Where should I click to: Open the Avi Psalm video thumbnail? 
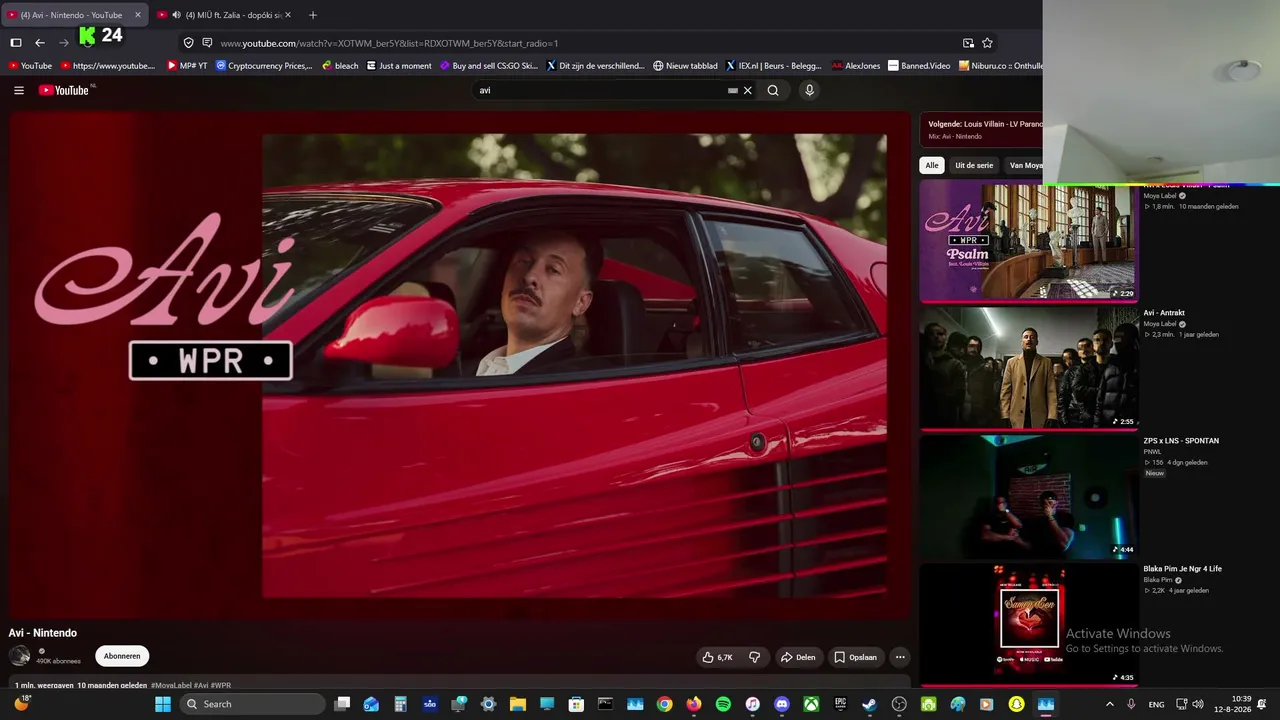[1028, 240]
